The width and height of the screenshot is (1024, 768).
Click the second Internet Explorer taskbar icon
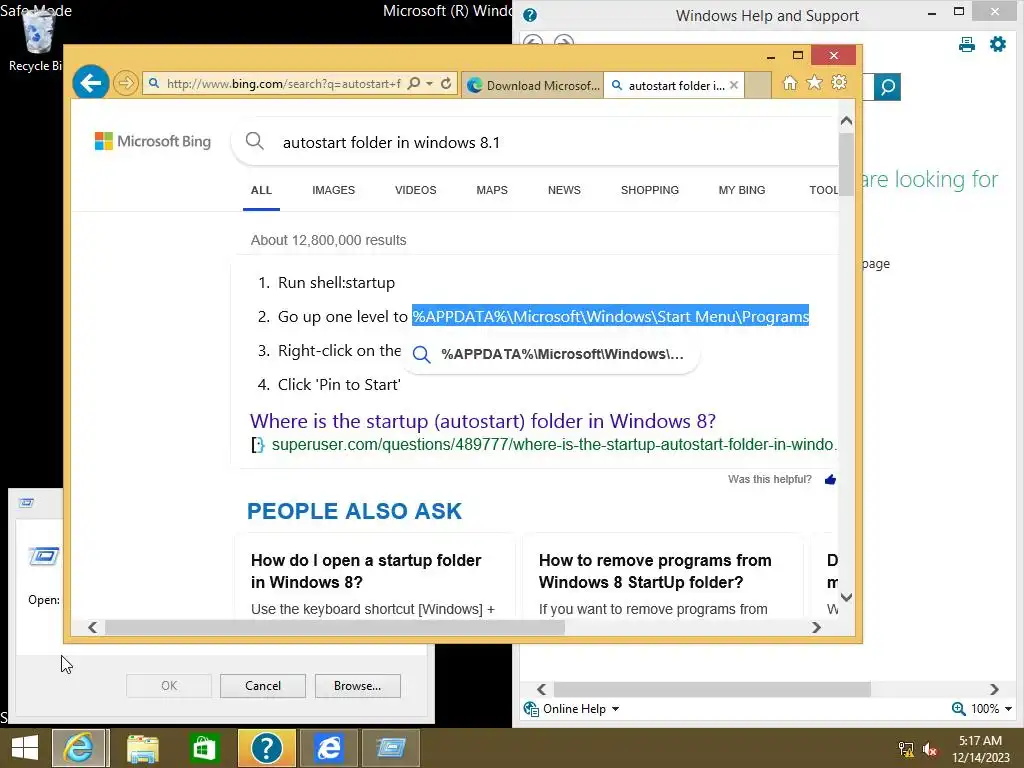click(329, 748)
